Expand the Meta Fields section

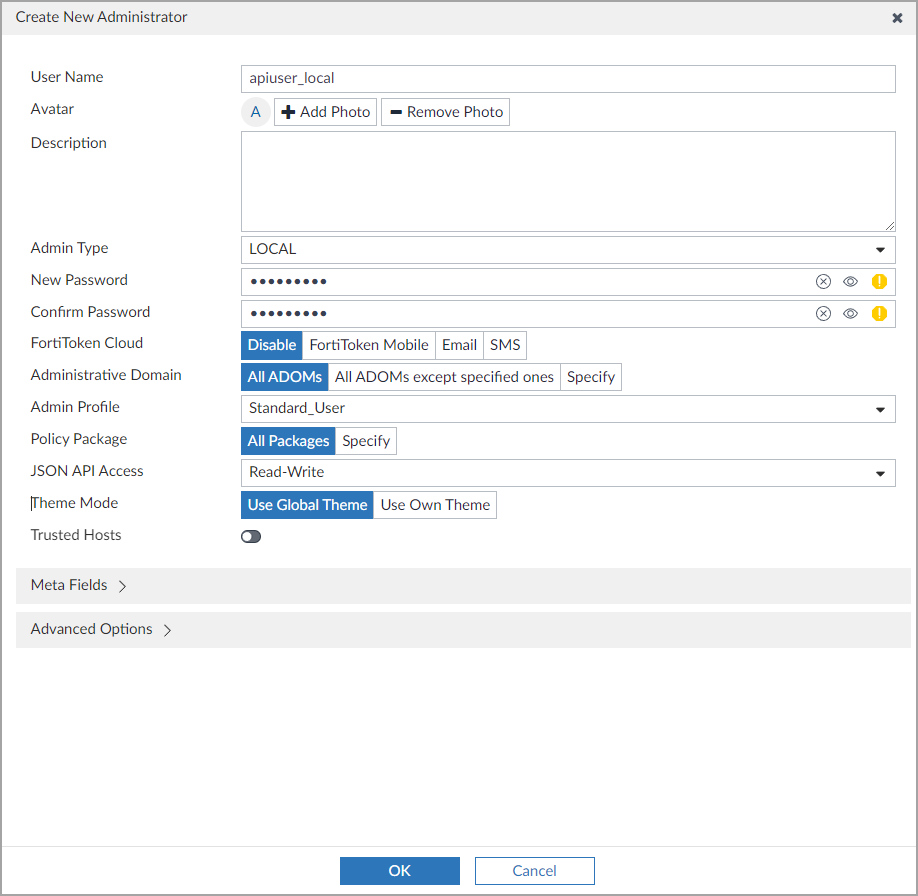tap(80, 586)
